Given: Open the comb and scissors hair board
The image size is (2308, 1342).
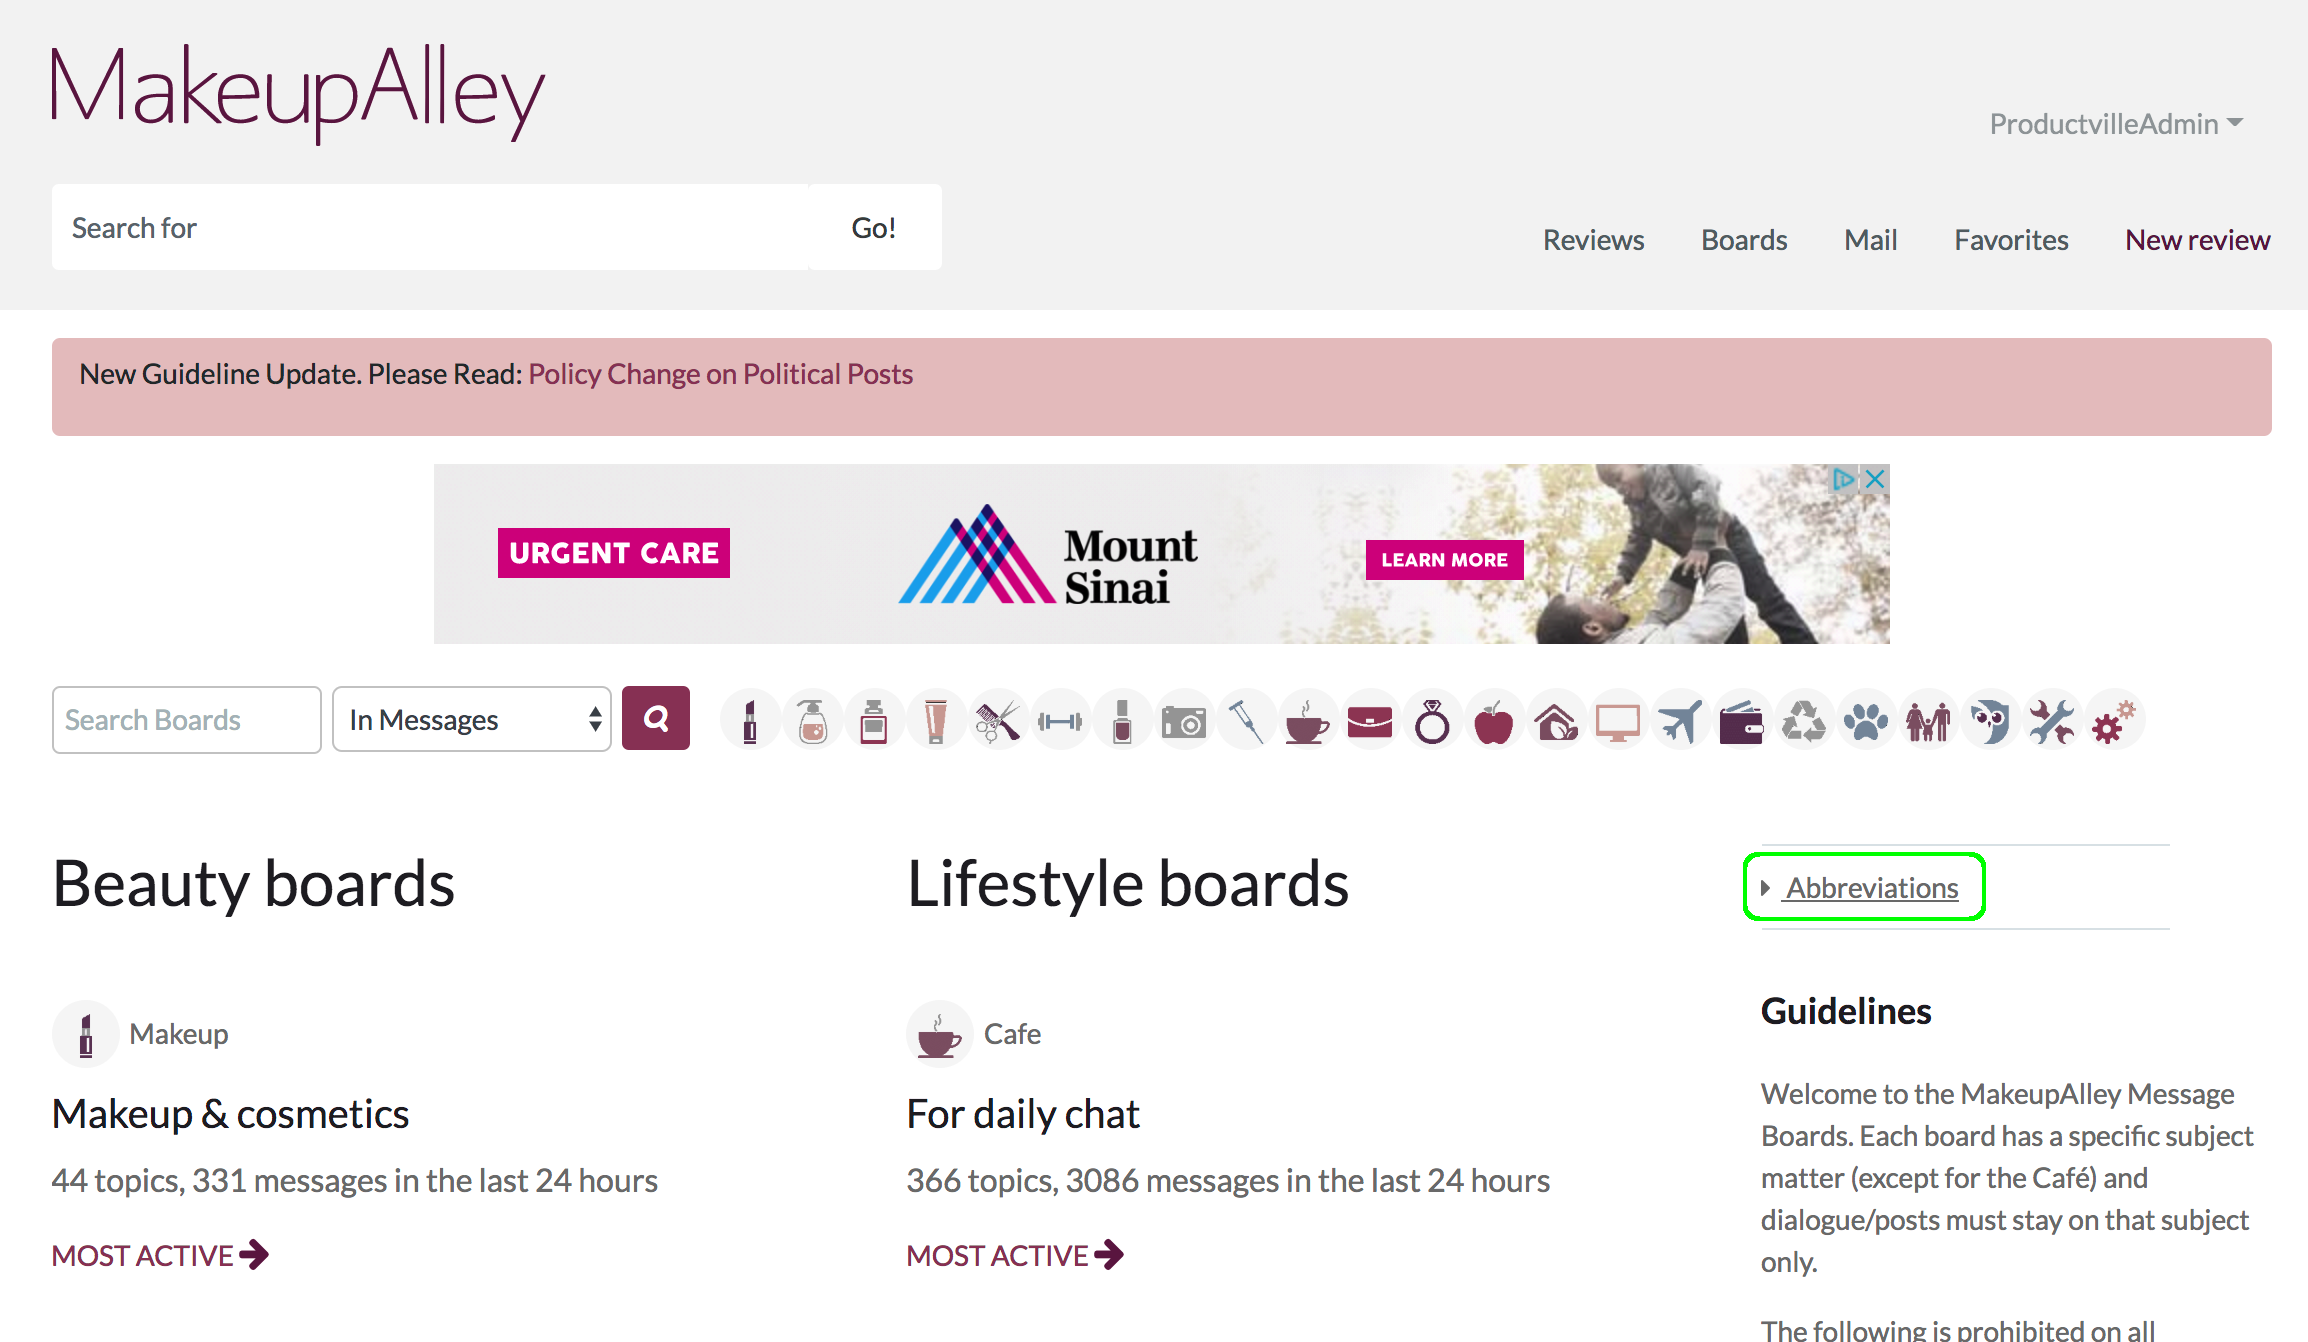Looking at the screenshot, I should tap(998, 721).
